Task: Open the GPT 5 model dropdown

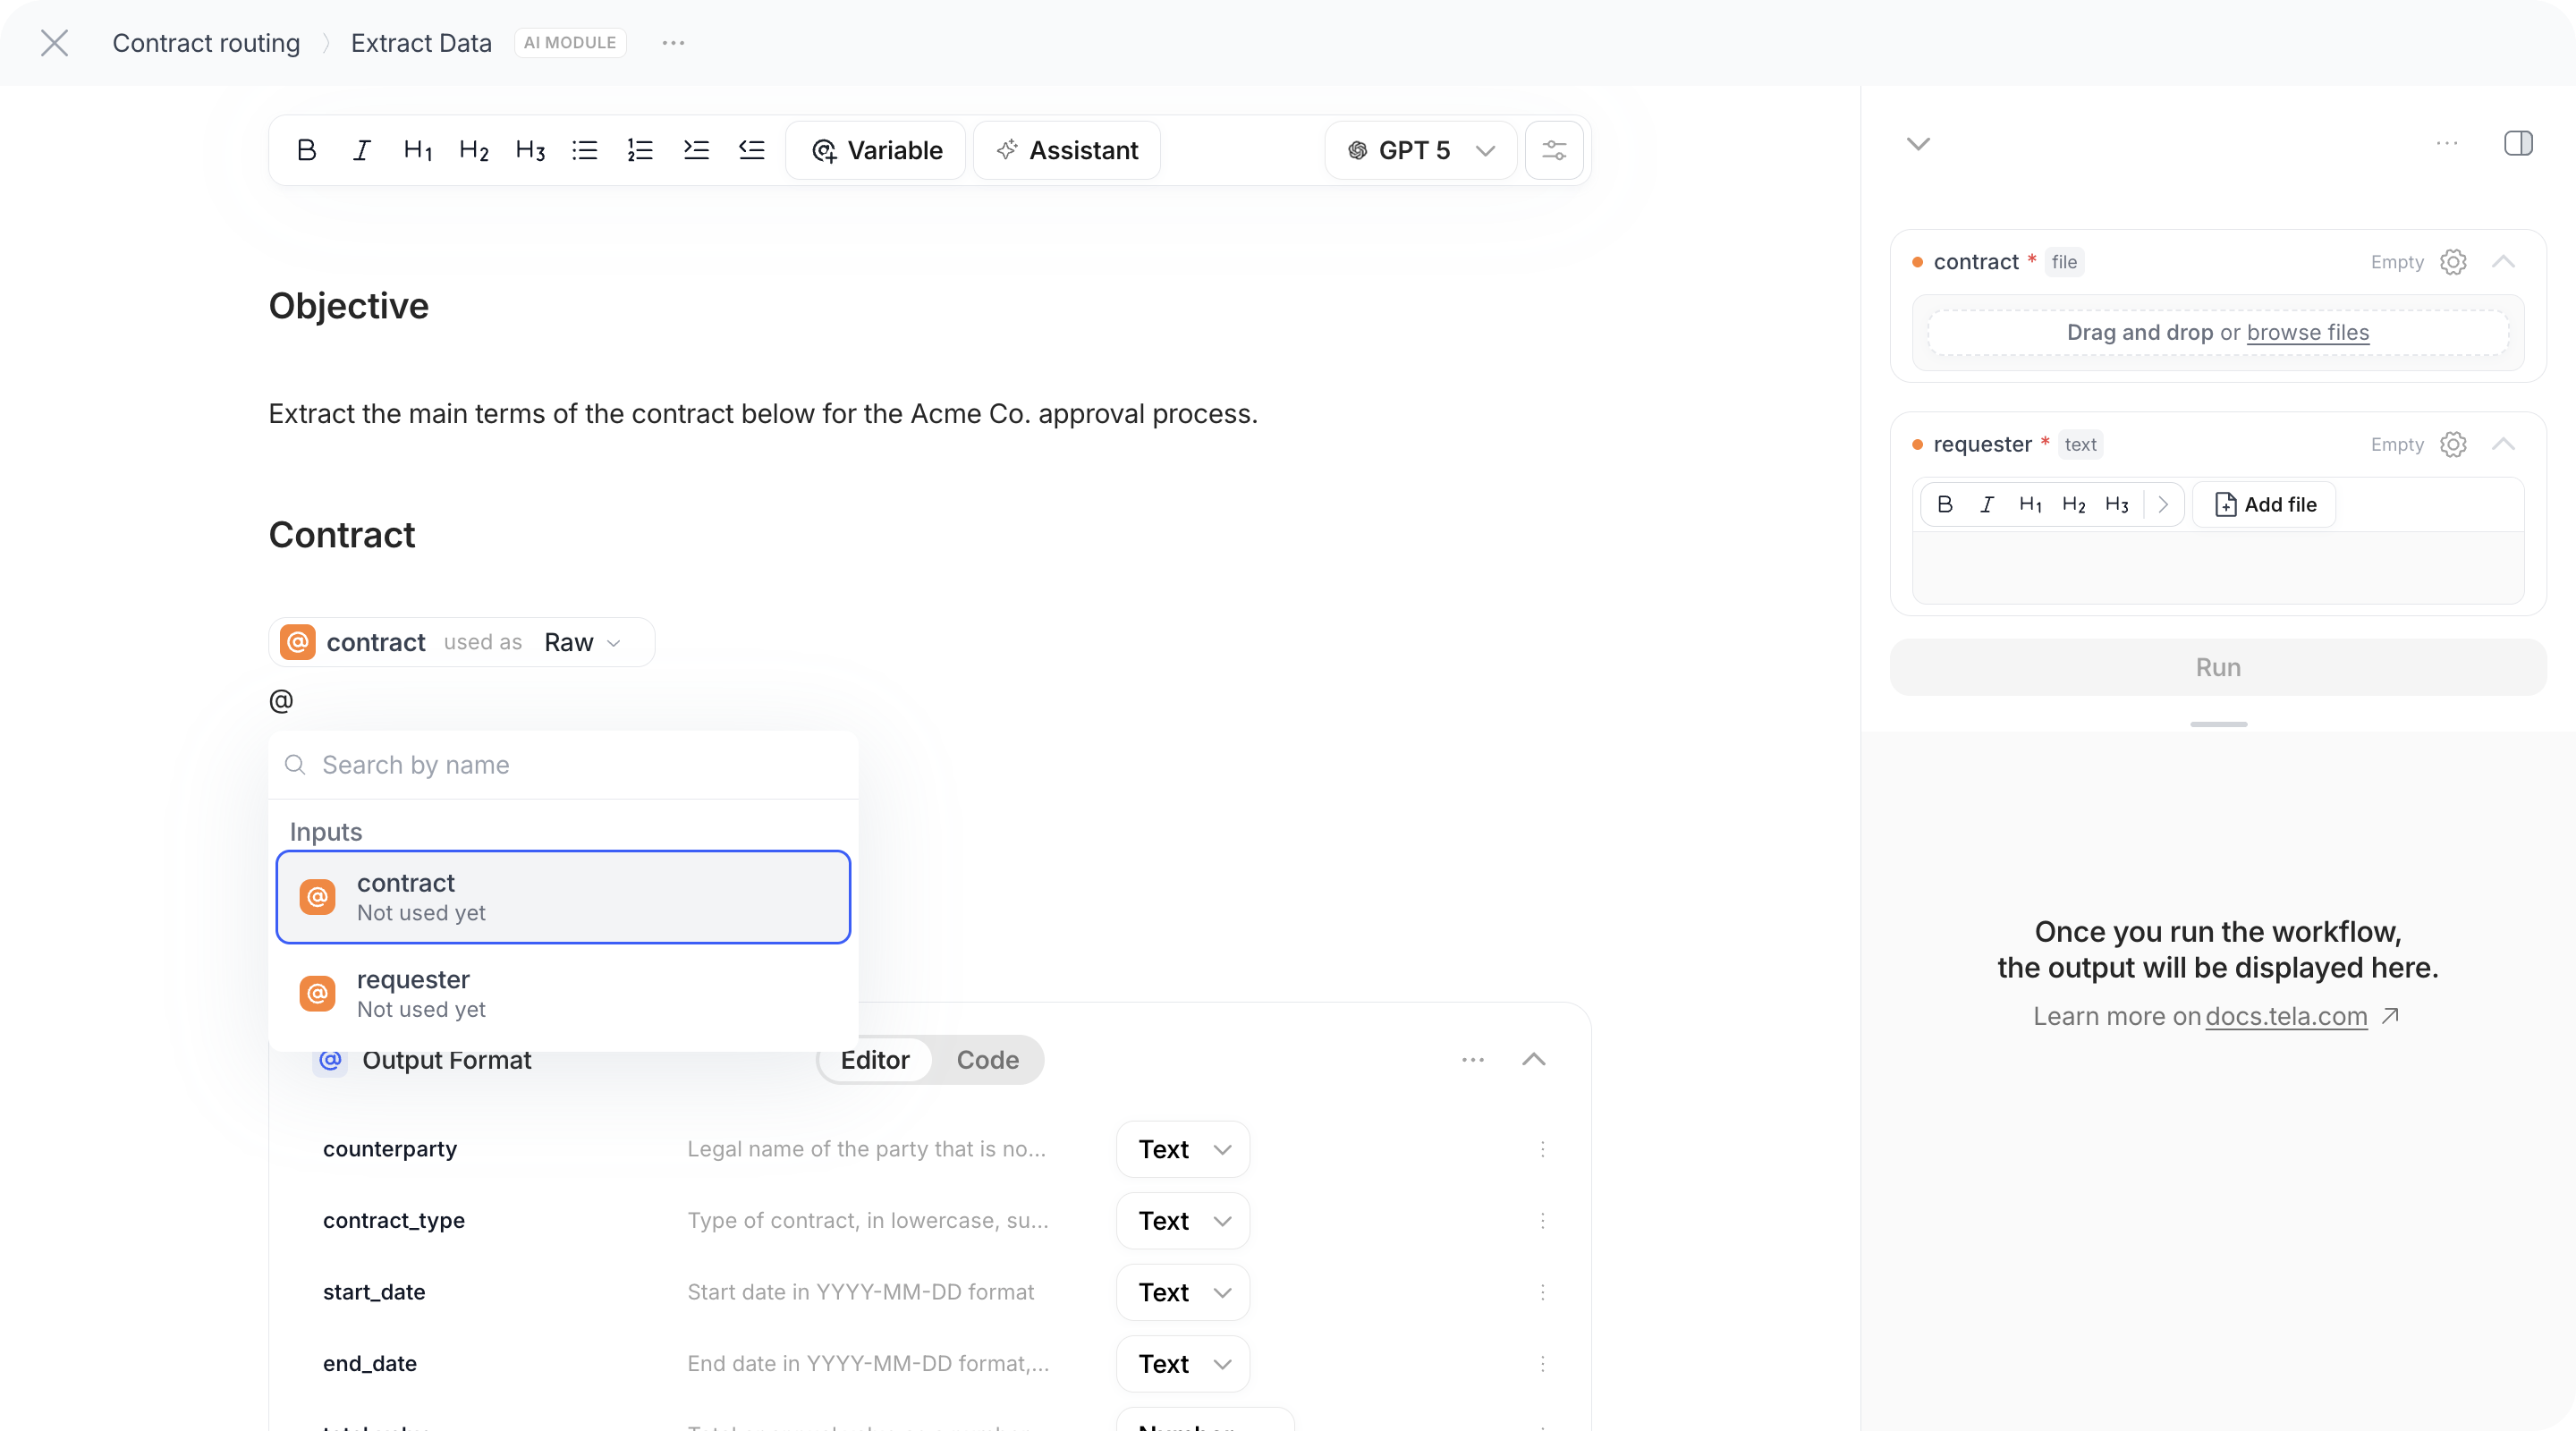Action: (x=1421, y=150)
